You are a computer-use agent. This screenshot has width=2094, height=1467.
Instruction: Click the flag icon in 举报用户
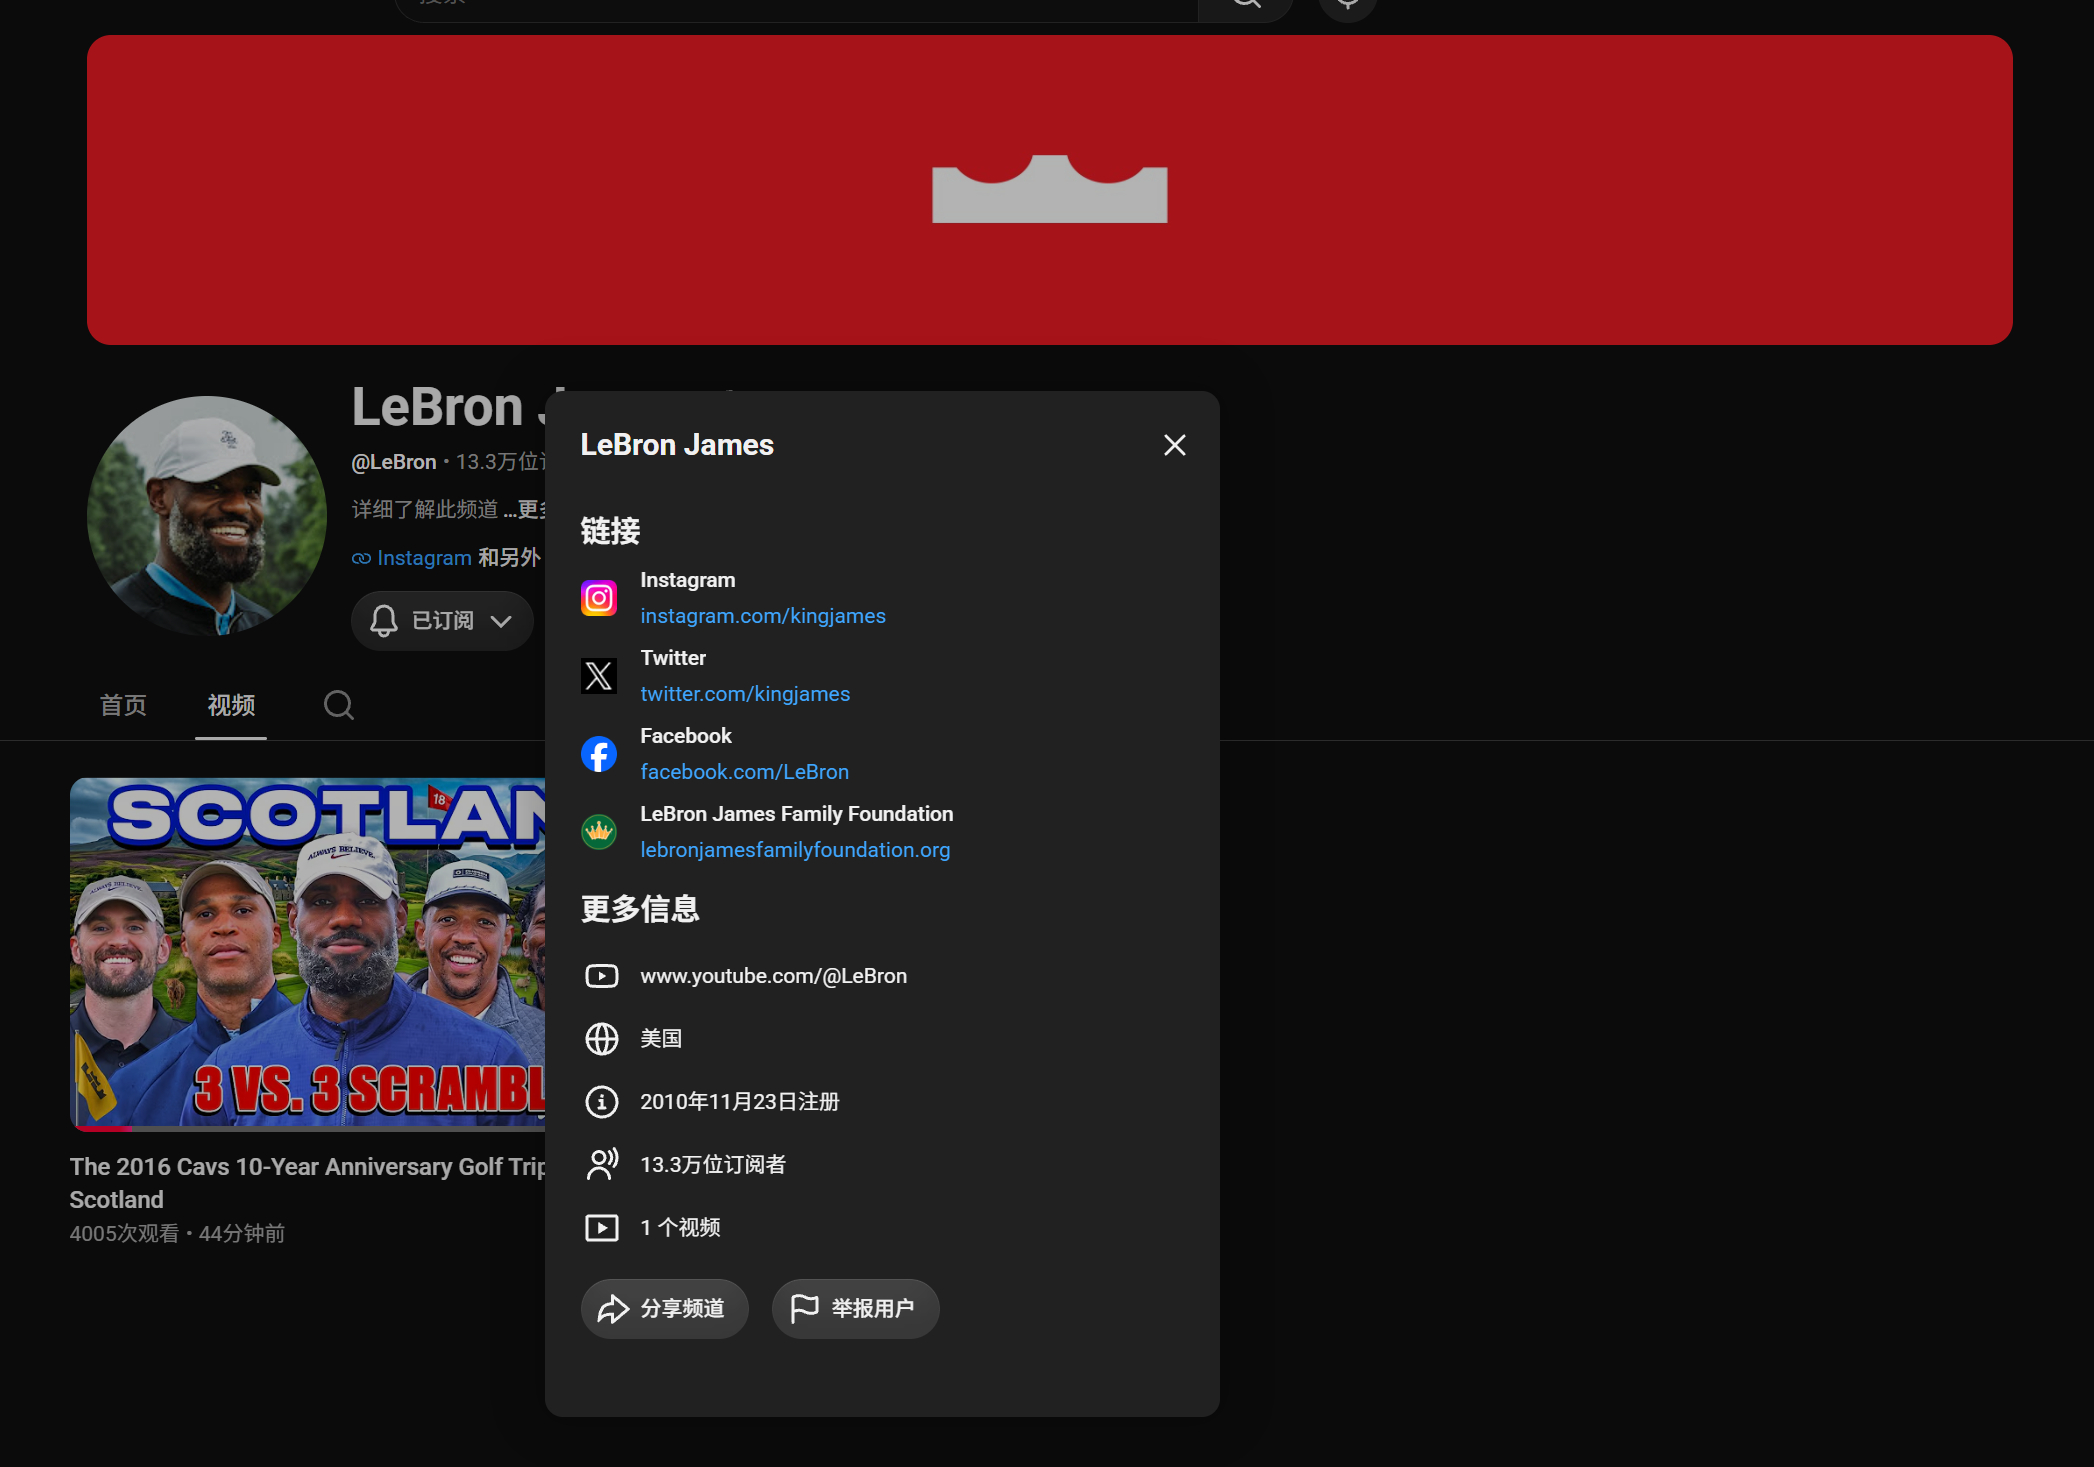click(x=804, y=1308)
